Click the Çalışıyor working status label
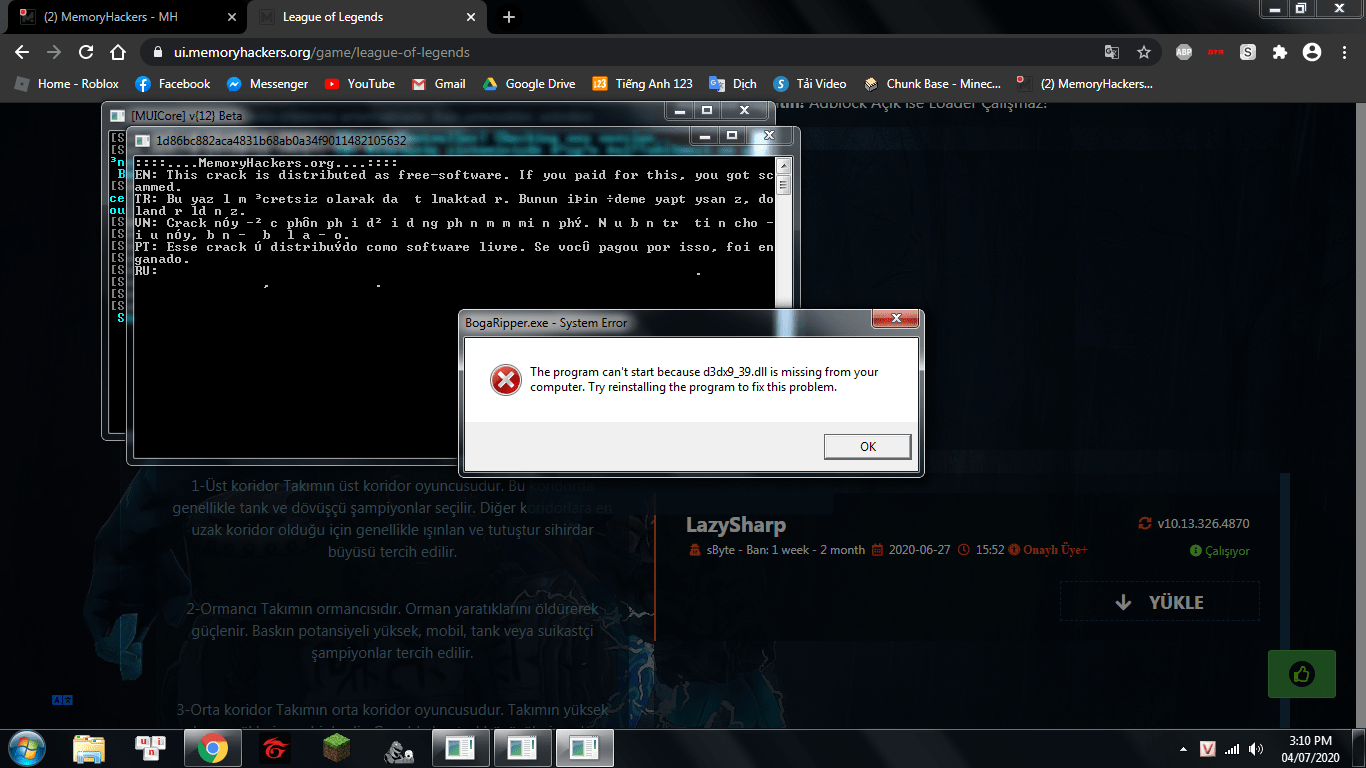The image size is (1366, 768). (1220, 551)
